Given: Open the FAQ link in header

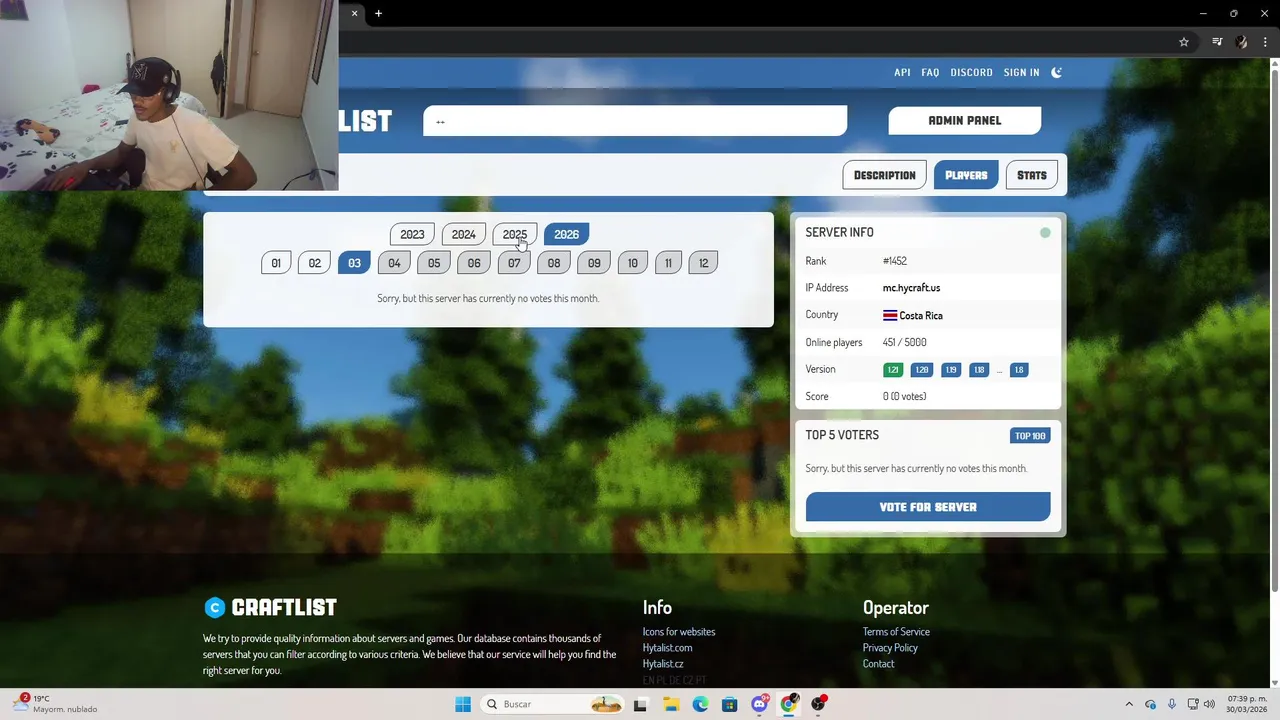Looking at the screenshot, I should 930,72.
